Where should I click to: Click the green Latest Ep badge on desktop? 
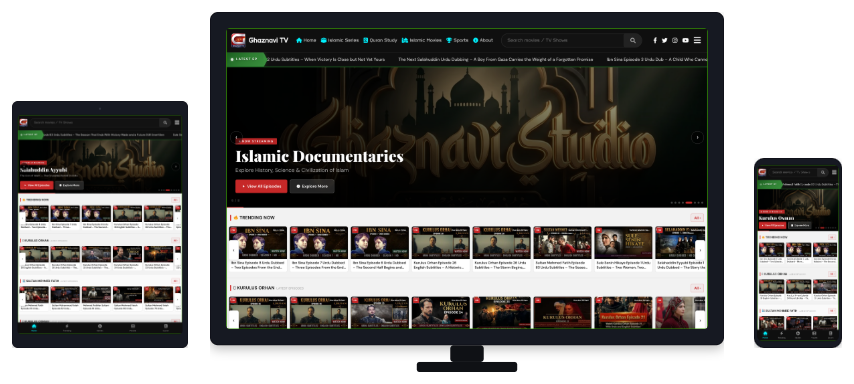[246, 59]
